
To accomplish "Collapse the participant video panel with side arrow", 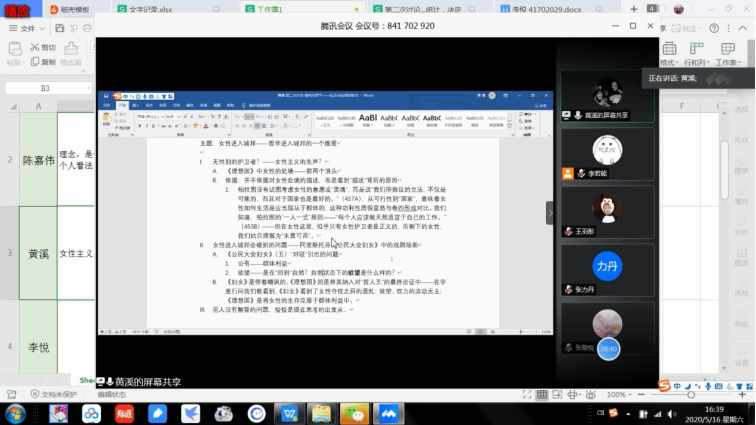I will click(549, 213).
